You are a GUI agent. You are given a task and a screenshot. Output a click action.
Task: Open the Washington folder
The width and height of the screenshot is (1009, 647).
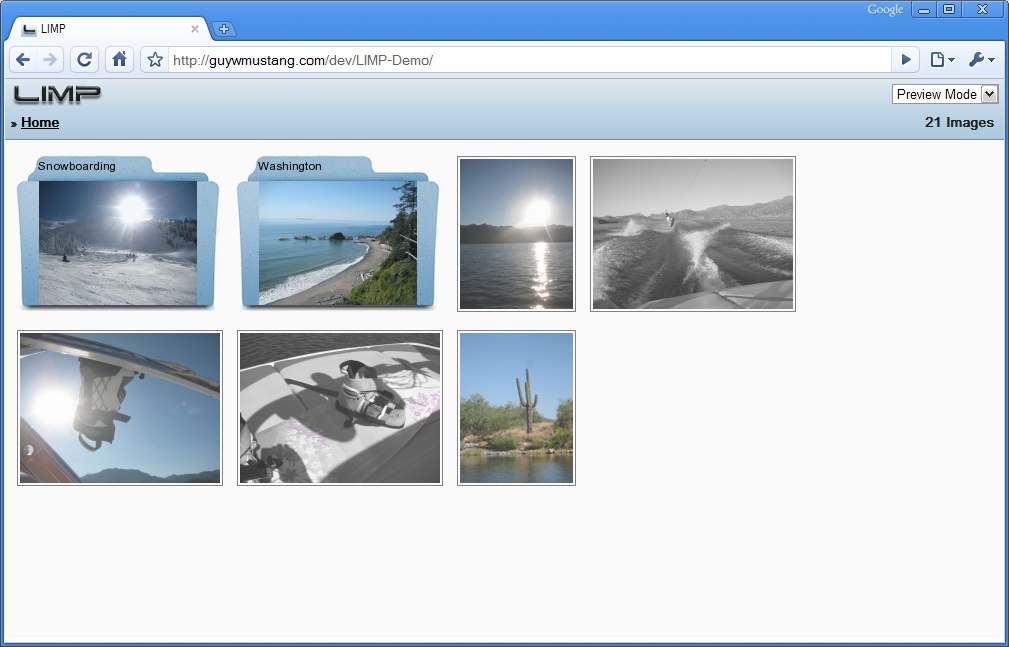coord(337,233)
